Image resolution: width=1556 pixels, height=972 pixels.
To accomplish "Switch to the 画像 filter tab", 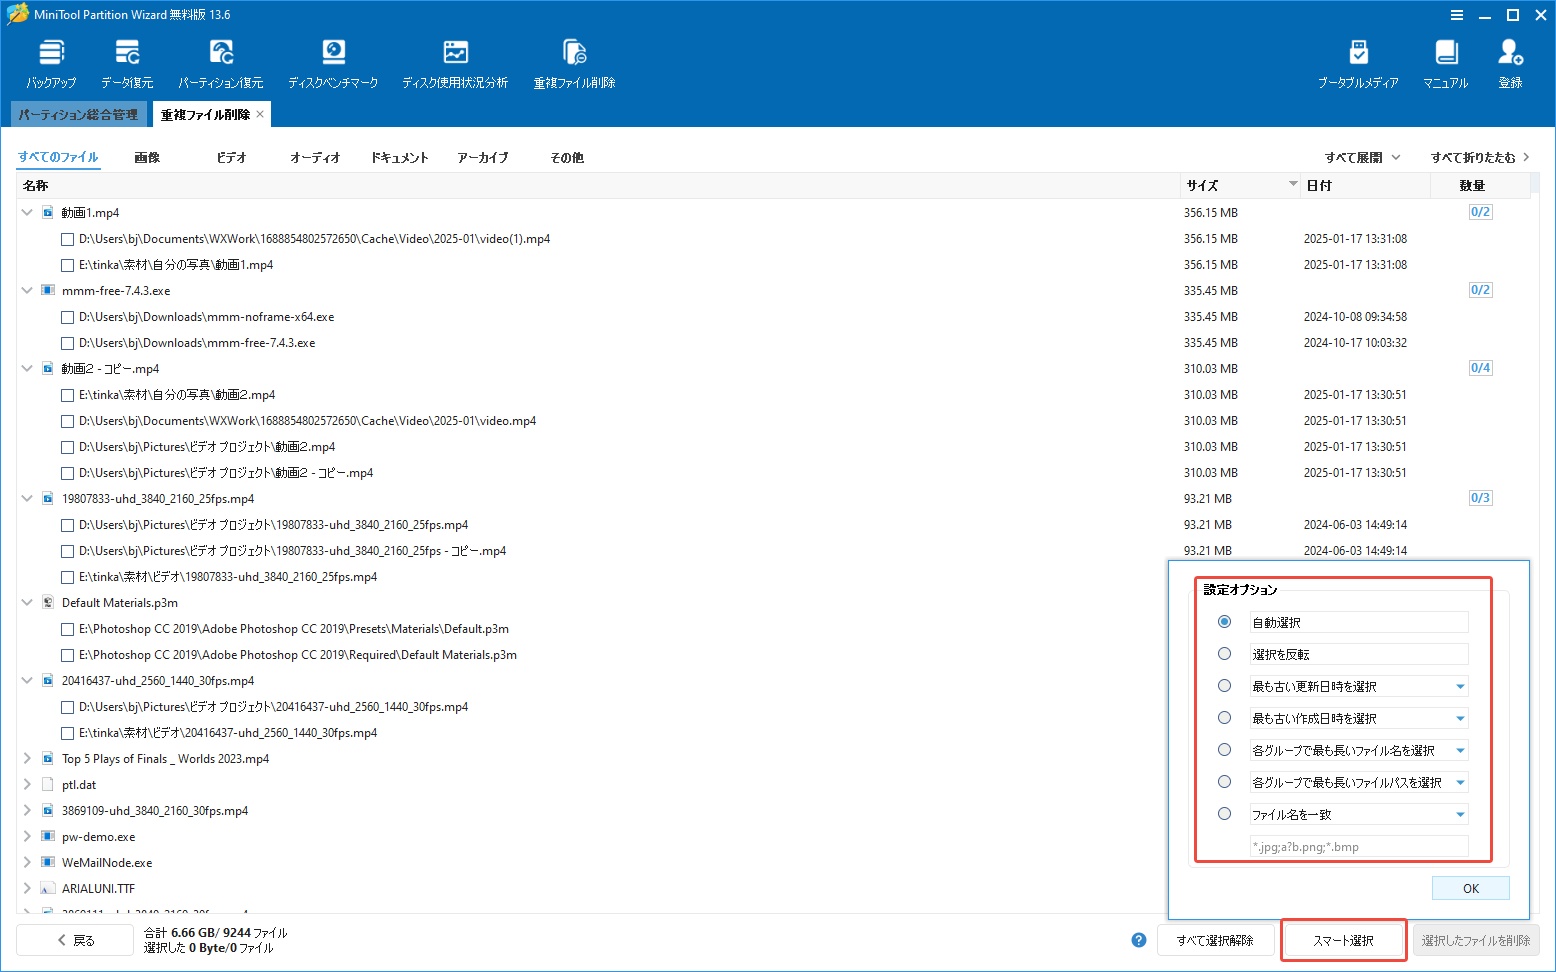I will 146,157.
